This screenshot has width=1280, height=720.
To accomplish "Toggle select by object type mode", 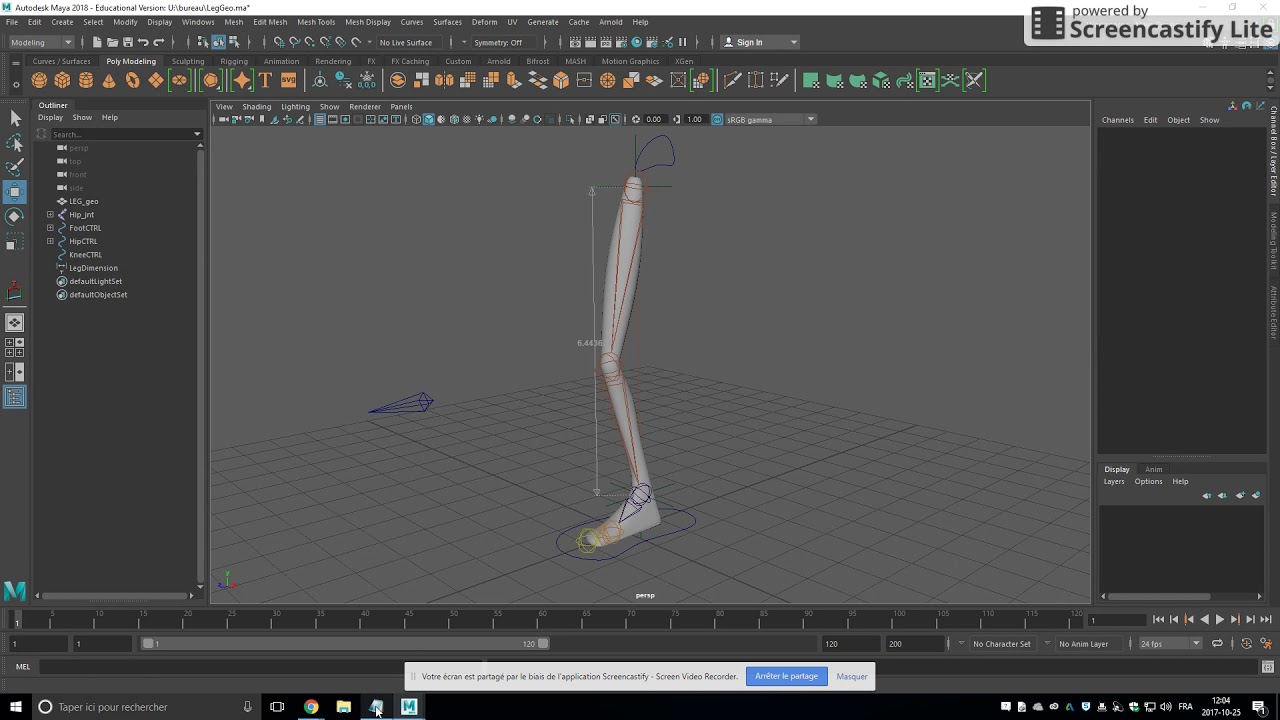I will pos(218,42).
